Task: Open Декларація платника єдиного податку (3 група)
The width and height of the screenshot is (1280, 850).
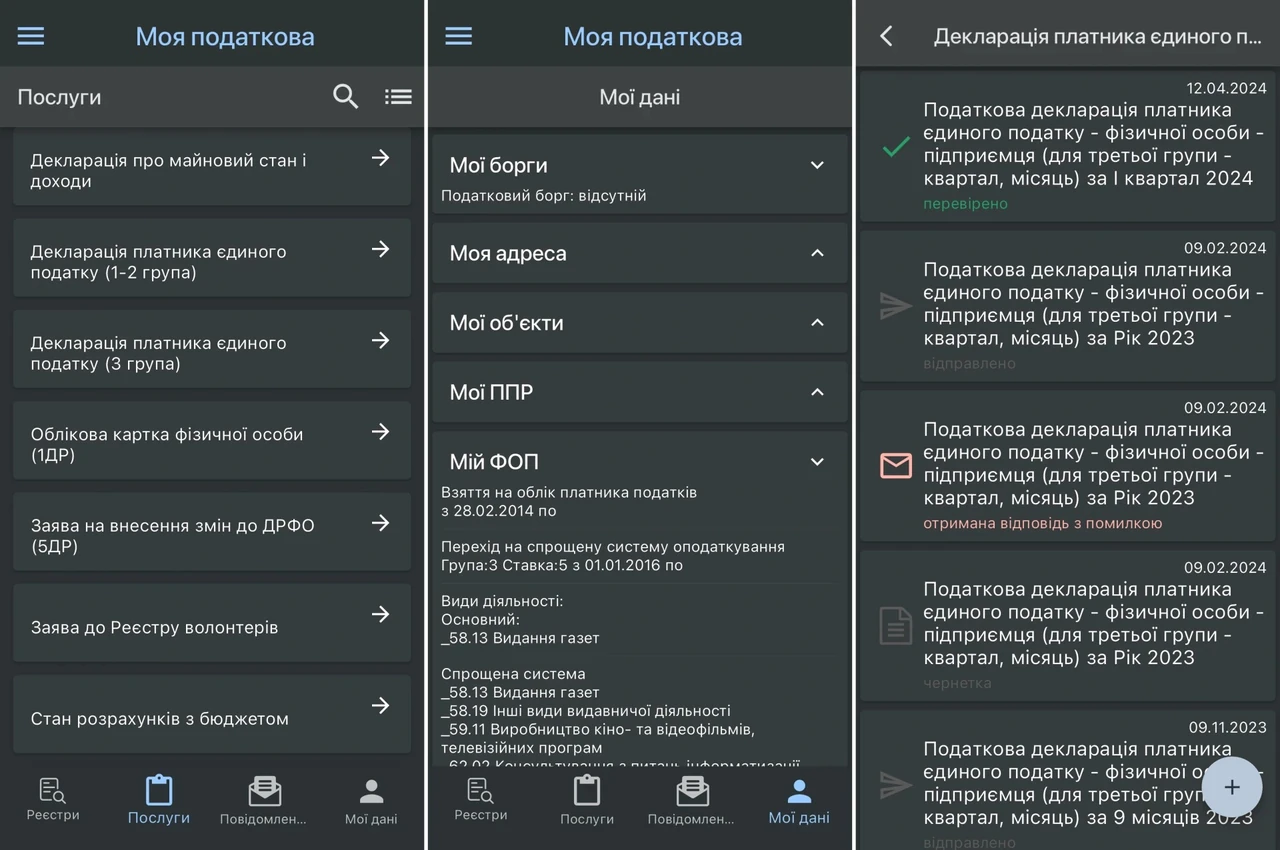Action: (x=212, y=348)
